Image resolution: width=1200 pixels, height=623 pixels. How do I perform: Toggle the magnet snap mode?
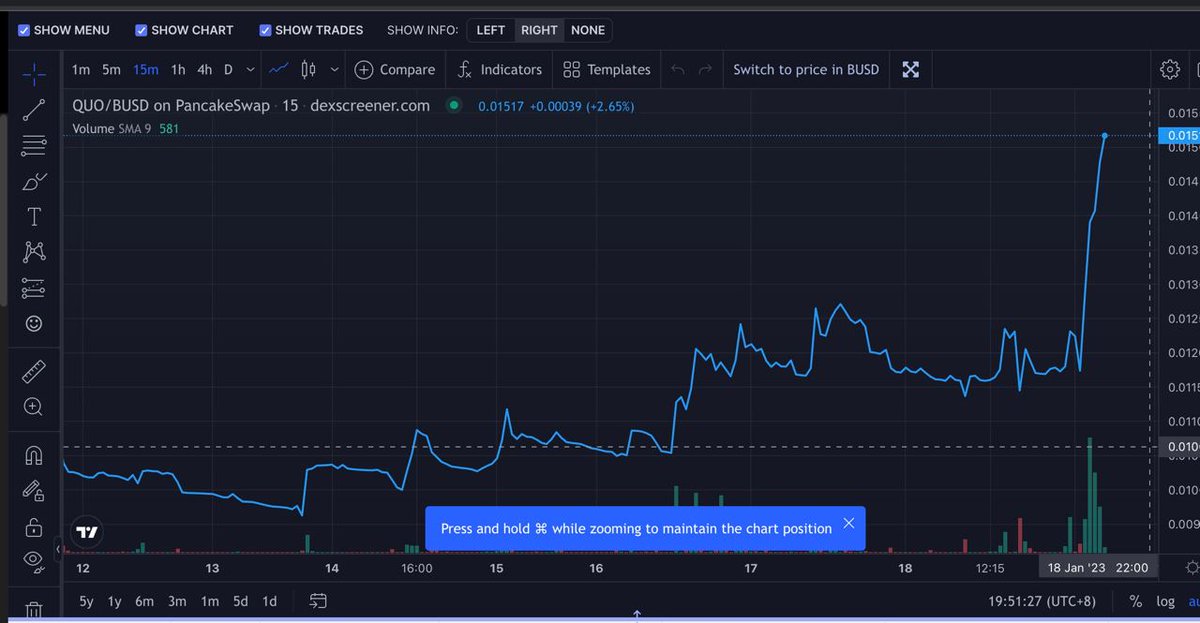[34, 456]
